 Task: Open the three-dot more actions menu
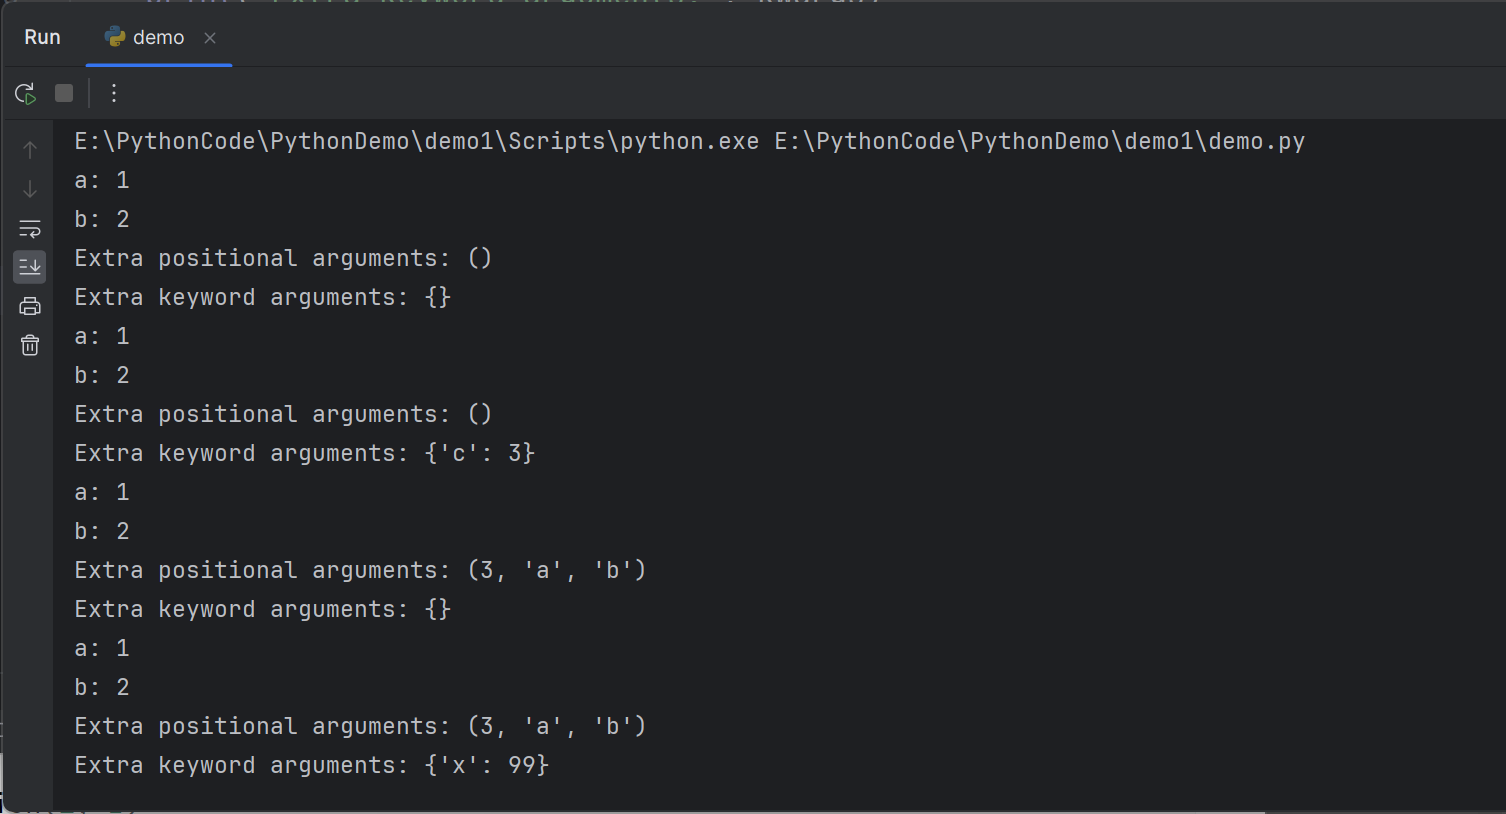click(x=114, y=93)
